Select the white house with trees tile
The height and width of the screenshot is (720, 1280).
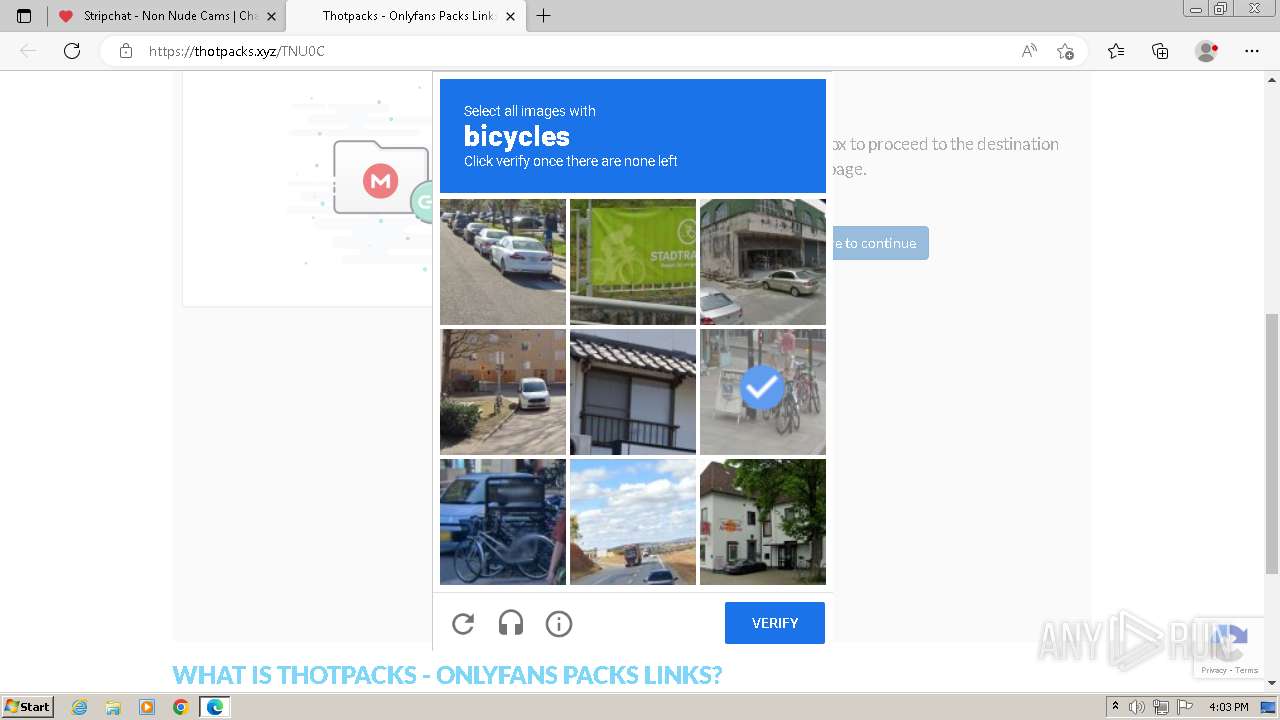click(x=763, y=522)
